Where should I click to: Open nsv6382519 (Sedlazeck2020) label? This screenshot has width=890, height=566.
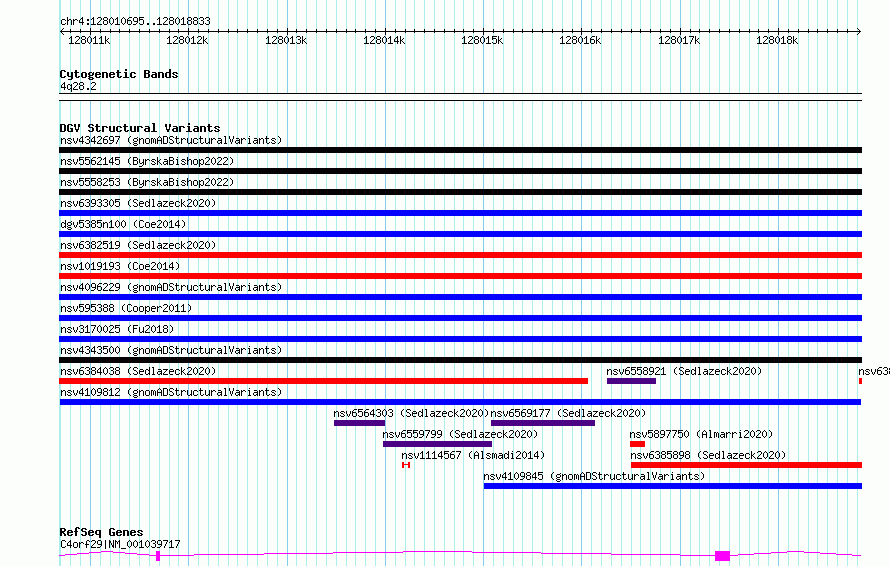point(138,245)
